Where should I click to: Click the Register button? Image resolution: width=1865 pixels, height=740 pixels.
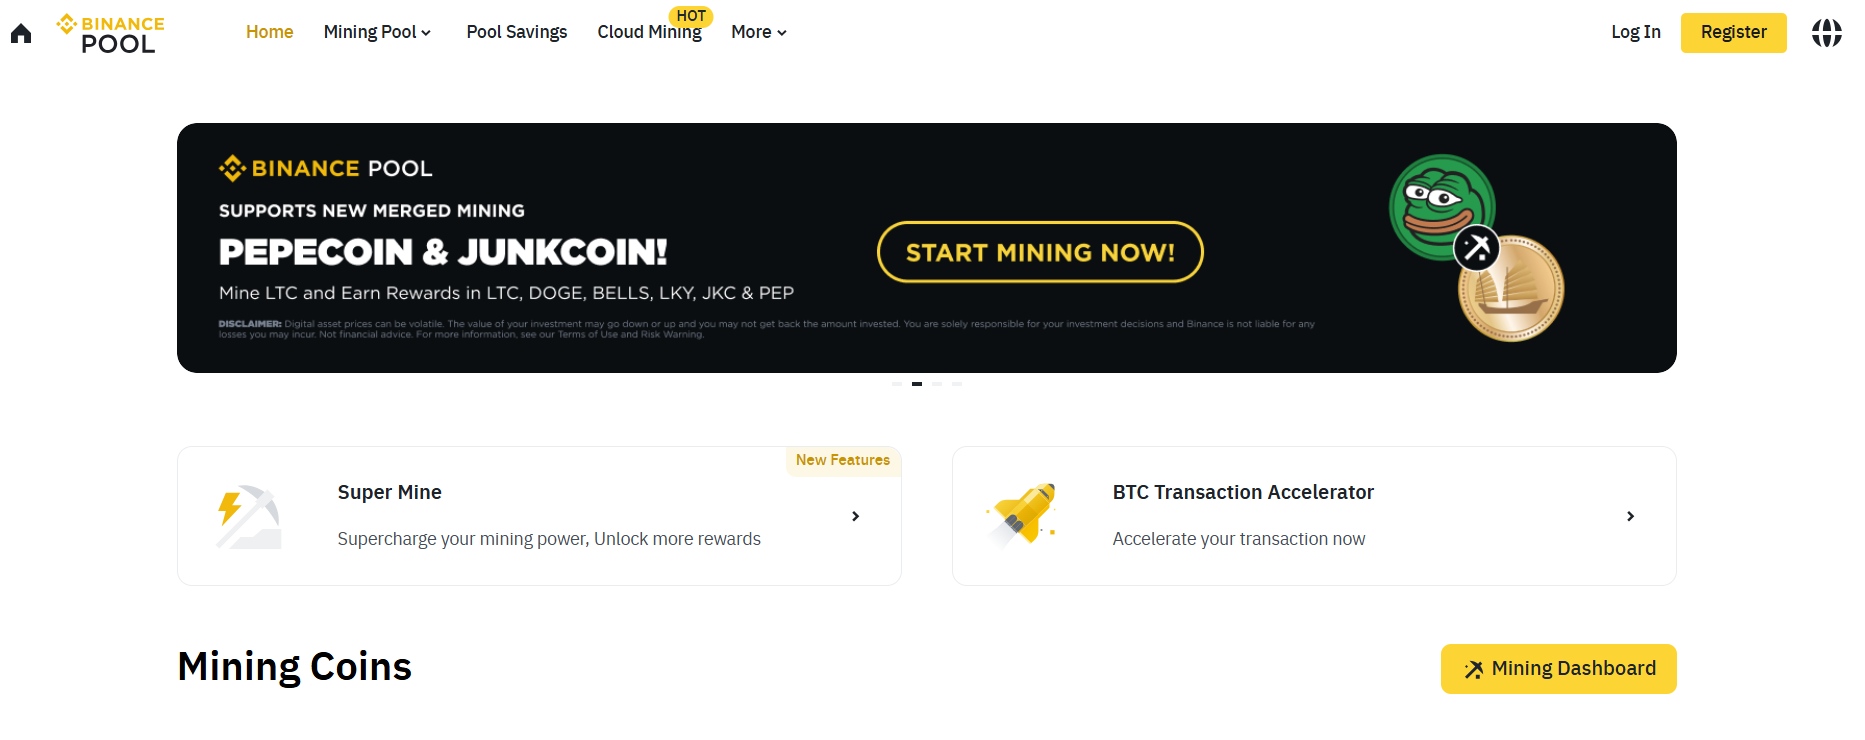tap(1734, 33)
